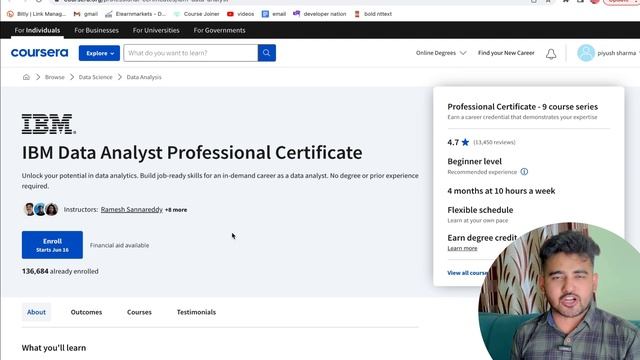The width and height of the screenshot is (640, 360).
Task: Focus the What do you want to learn search field
Action: pyautogui.click(x=191, y=53)
